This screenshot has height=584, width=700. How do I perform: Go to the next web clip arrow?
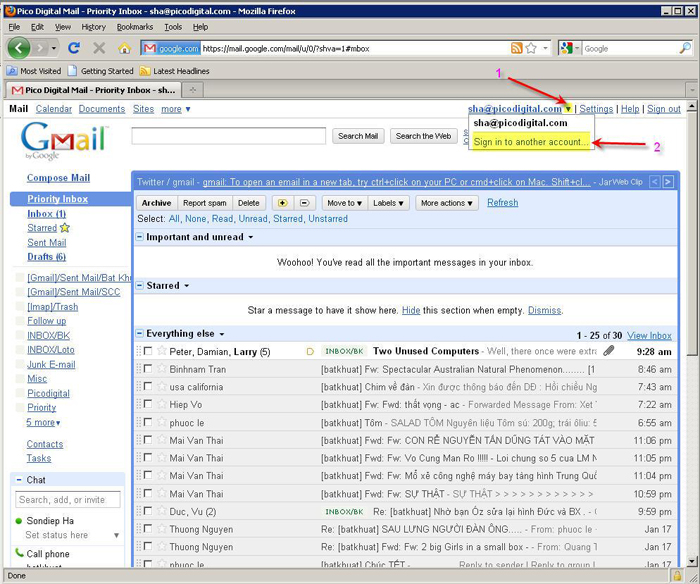click(668, 182)
